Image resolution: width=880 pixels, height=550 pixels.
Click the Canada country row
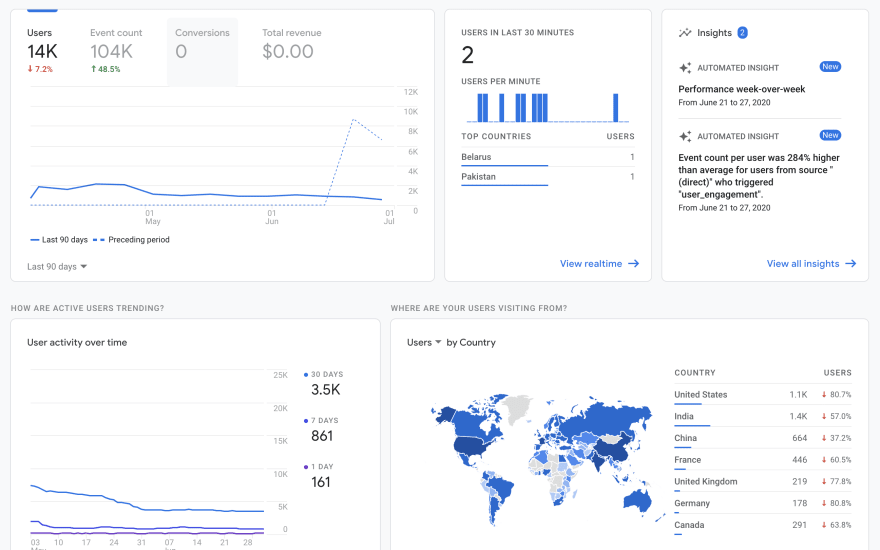coord(763,525)
